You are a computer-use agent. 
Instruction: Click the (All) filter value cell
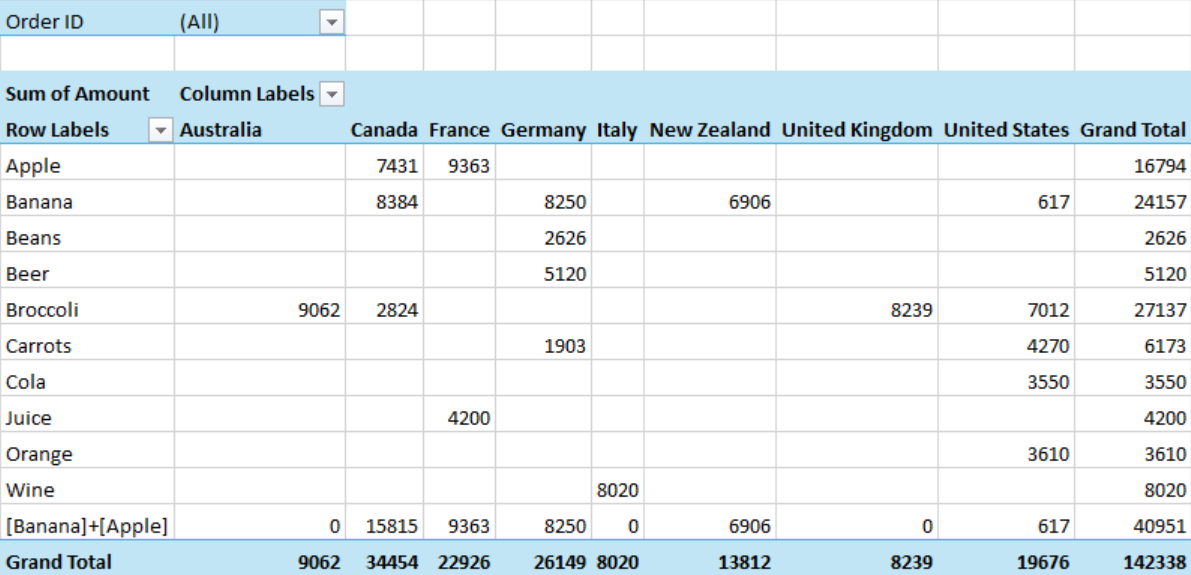point(200,22)
